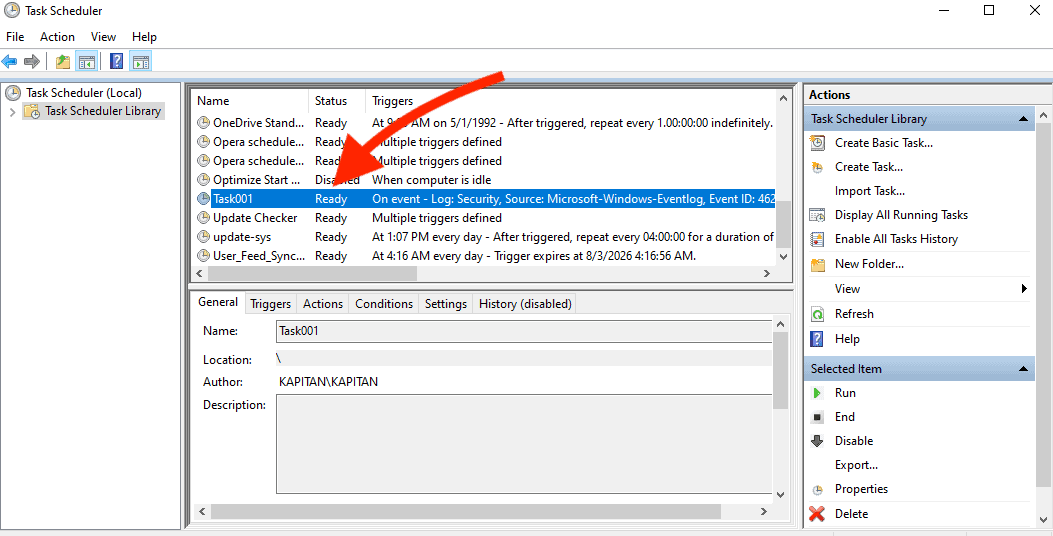Click the Create Basic Task icon
1053x536 pixels.
pos(818,143)
